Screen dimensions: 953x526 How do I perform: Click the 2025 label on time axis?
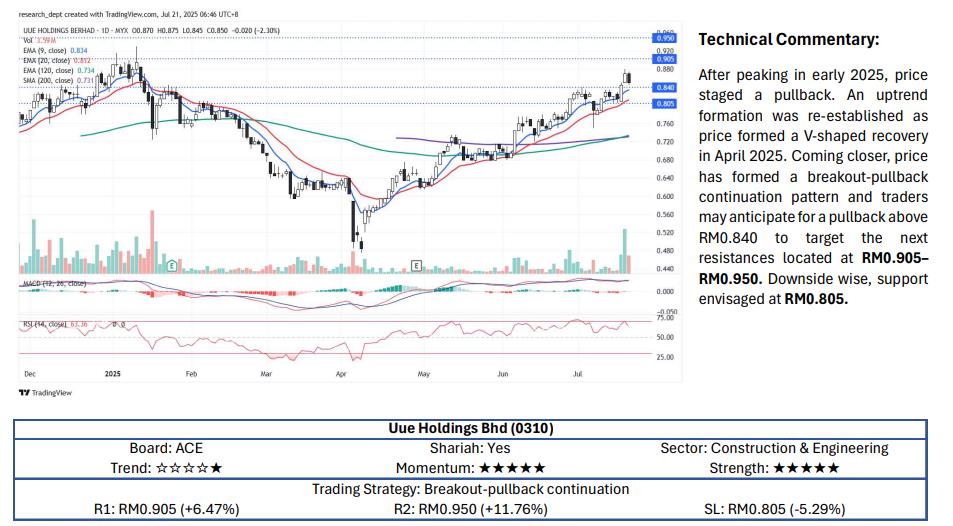(x=112, y=374)
